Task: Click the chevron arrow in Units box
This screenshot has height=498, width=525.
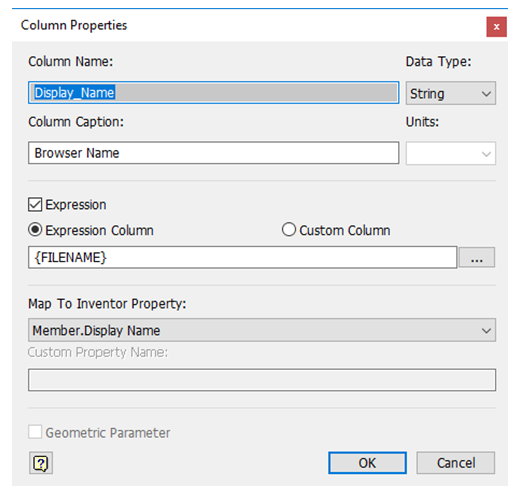Action: [x=486, y=154]
